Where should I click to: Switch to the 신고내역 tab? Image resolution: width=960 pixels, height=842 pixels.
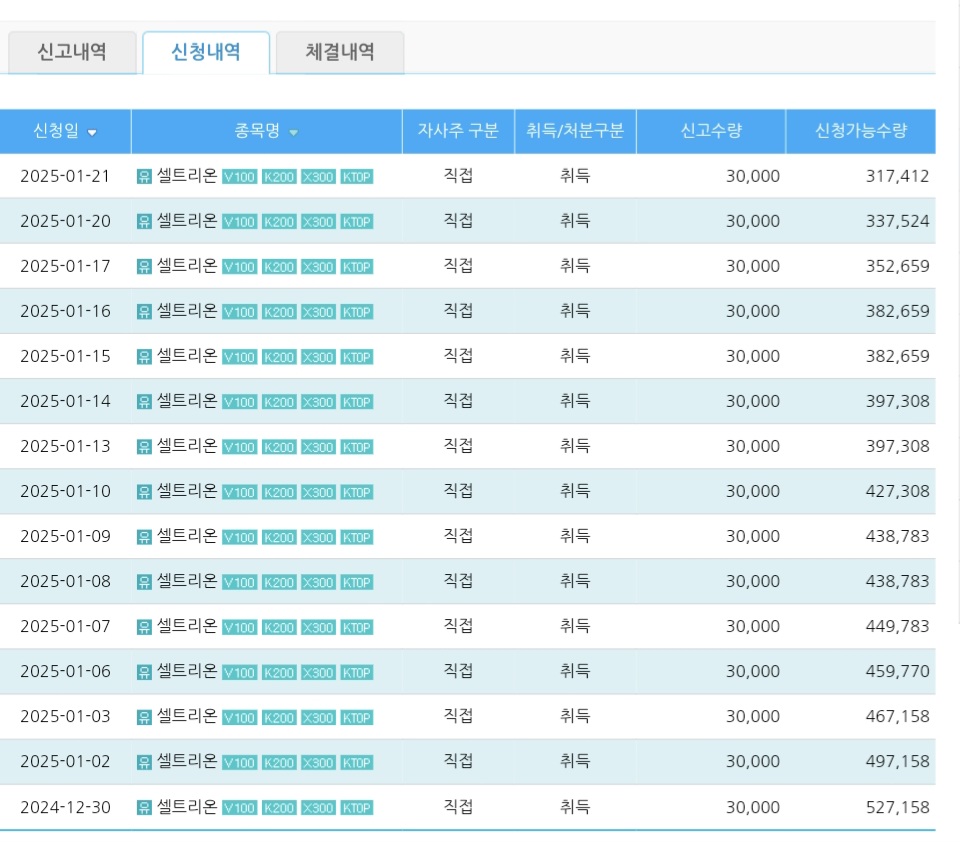point(72,52)
